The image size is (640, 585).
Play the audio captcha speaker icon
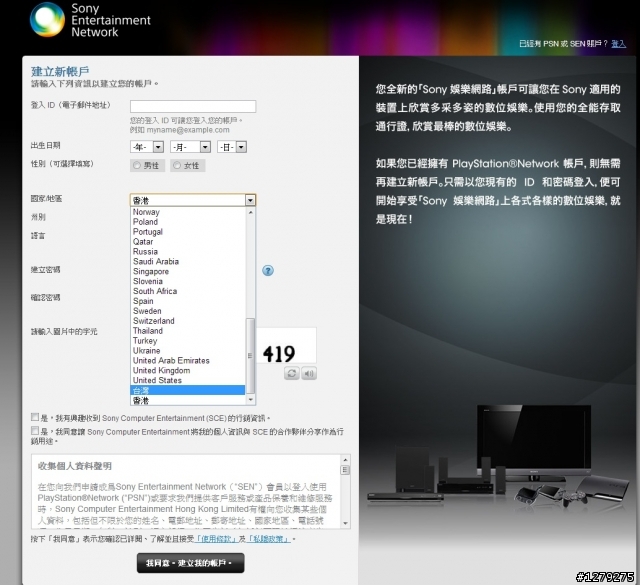click(x=309, y=373)
